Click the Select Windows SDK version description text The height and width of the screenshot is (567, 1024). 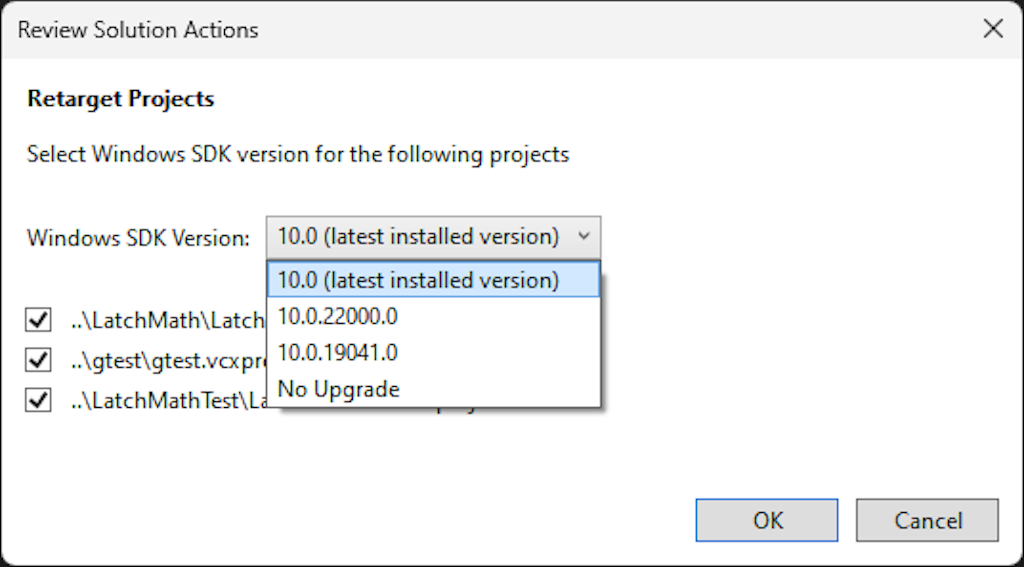click(x=298, y=155)
